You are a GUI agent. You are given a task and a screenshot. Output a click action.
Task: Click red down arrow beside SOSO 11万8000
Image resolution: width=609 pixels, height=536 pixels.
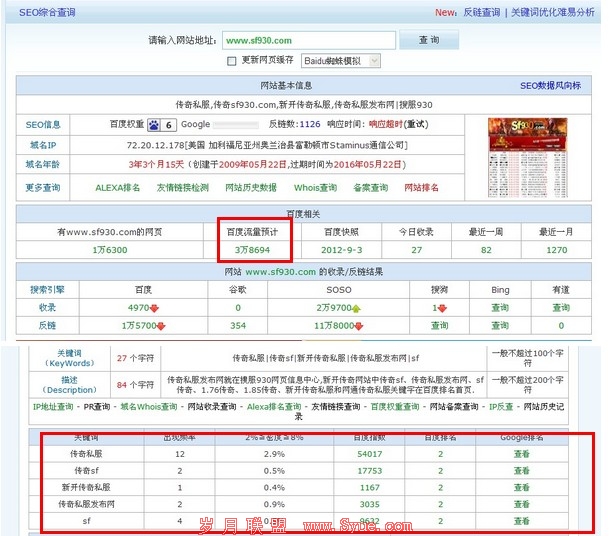tap(363, 326)
